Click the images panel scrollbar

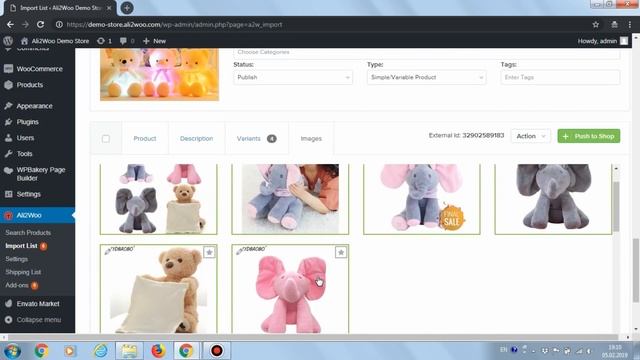[x=616, y=206]
